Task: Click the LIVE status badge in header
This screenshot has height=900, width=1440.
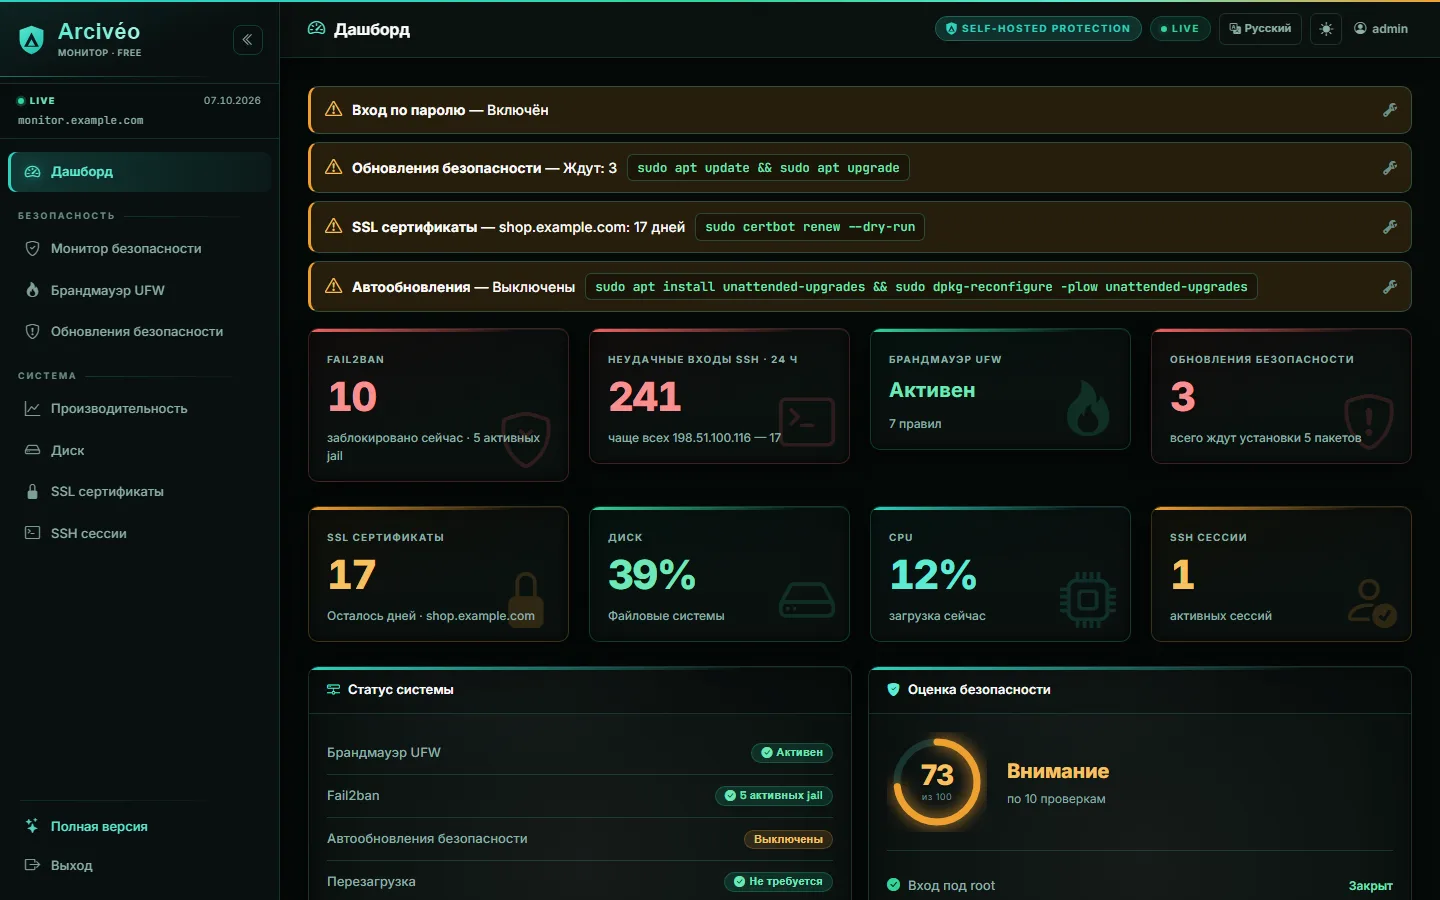Action: click(1180, 29)
